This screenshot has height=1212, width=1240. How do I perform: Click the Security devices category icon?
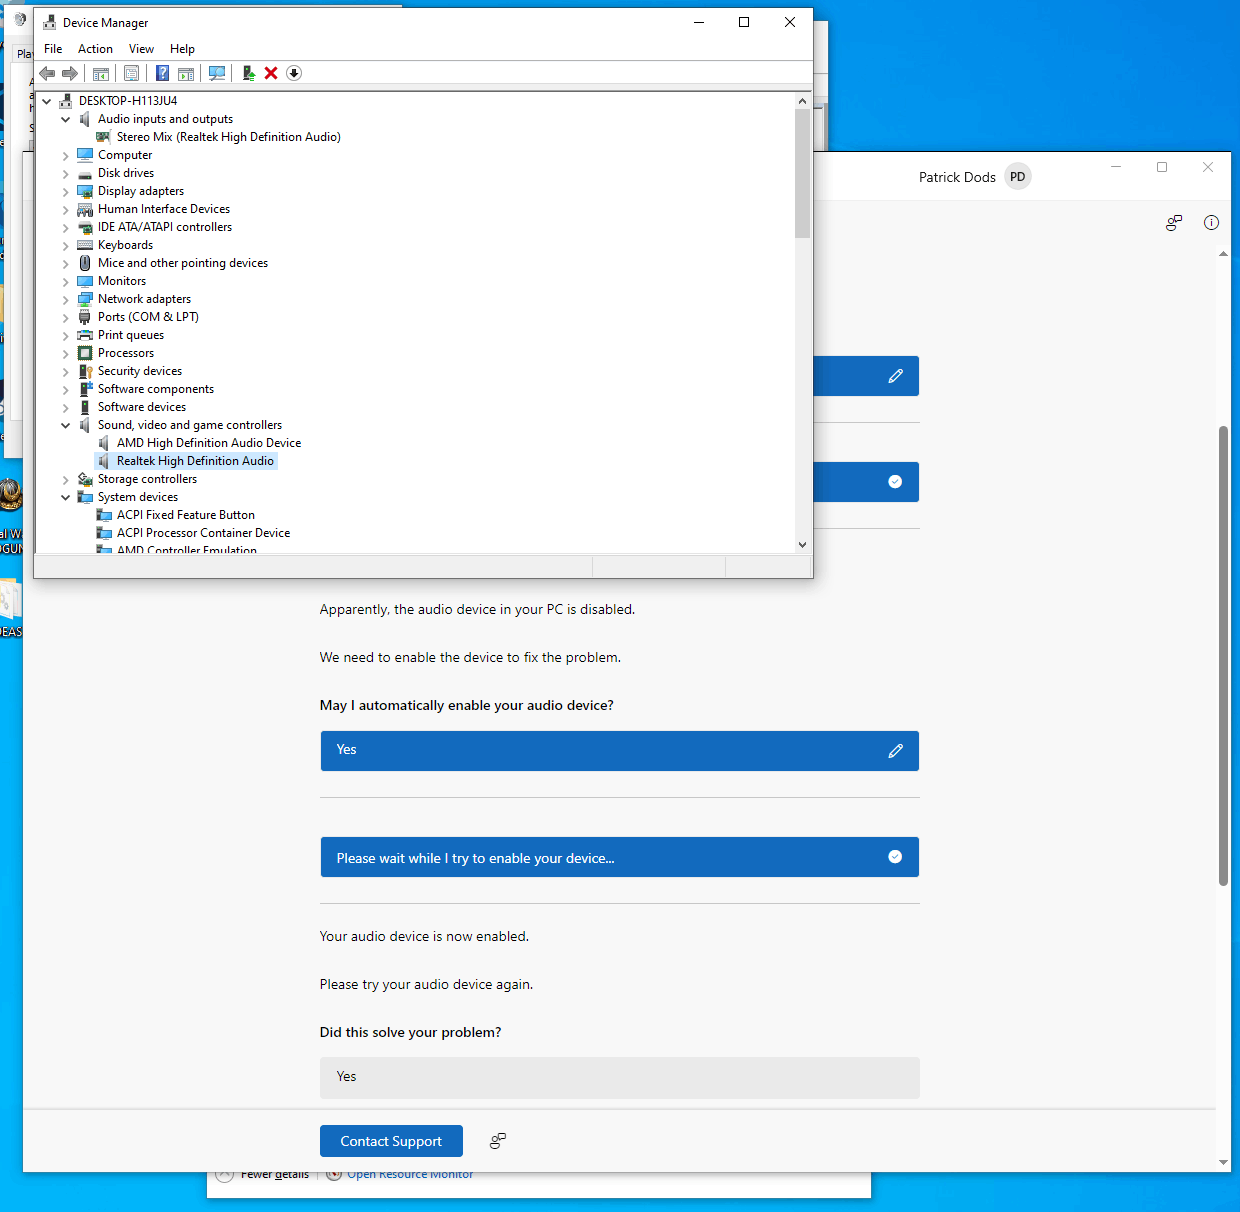pos(85,371)
